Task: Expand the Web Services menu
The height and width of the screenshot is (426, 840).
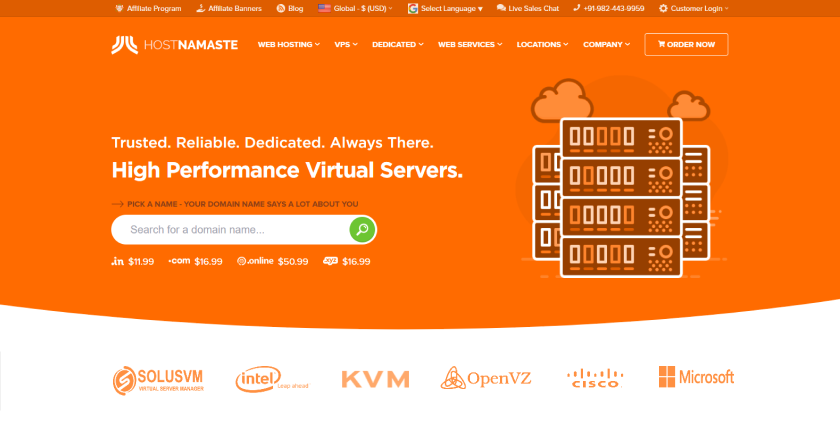Action: point(470,44)
